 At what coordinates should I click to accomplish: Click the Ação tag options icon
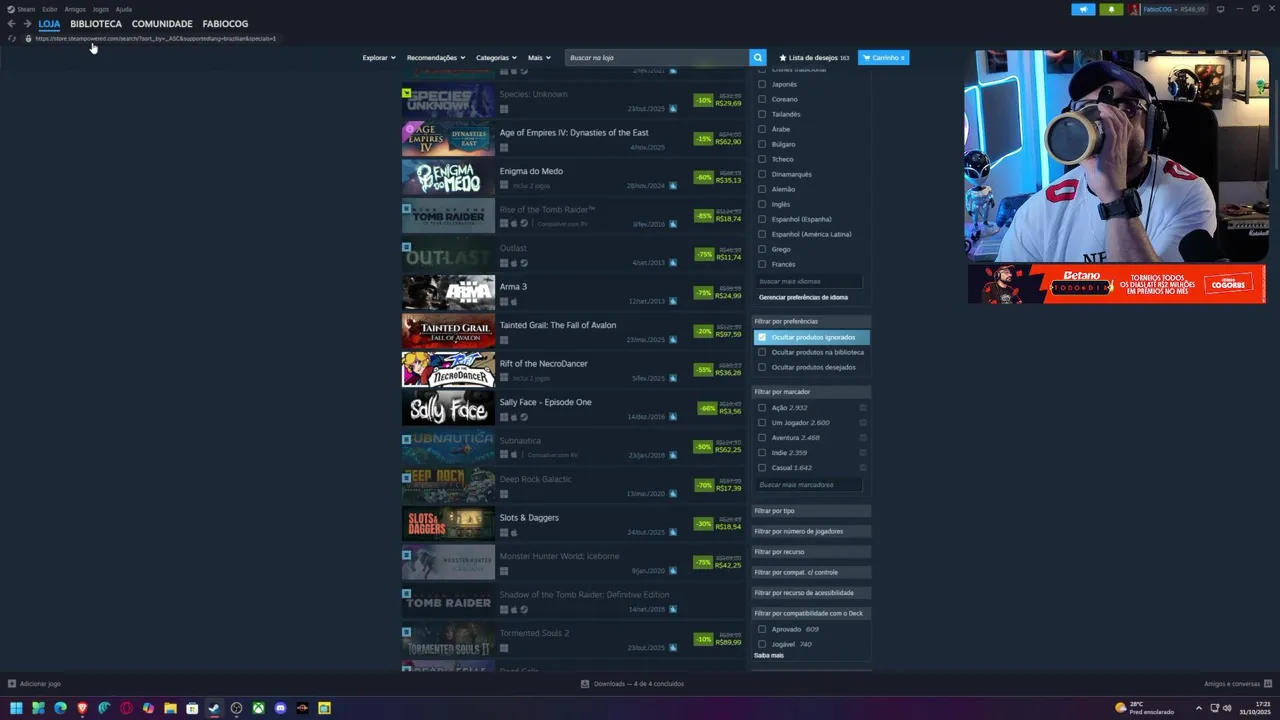coord(863,408)
